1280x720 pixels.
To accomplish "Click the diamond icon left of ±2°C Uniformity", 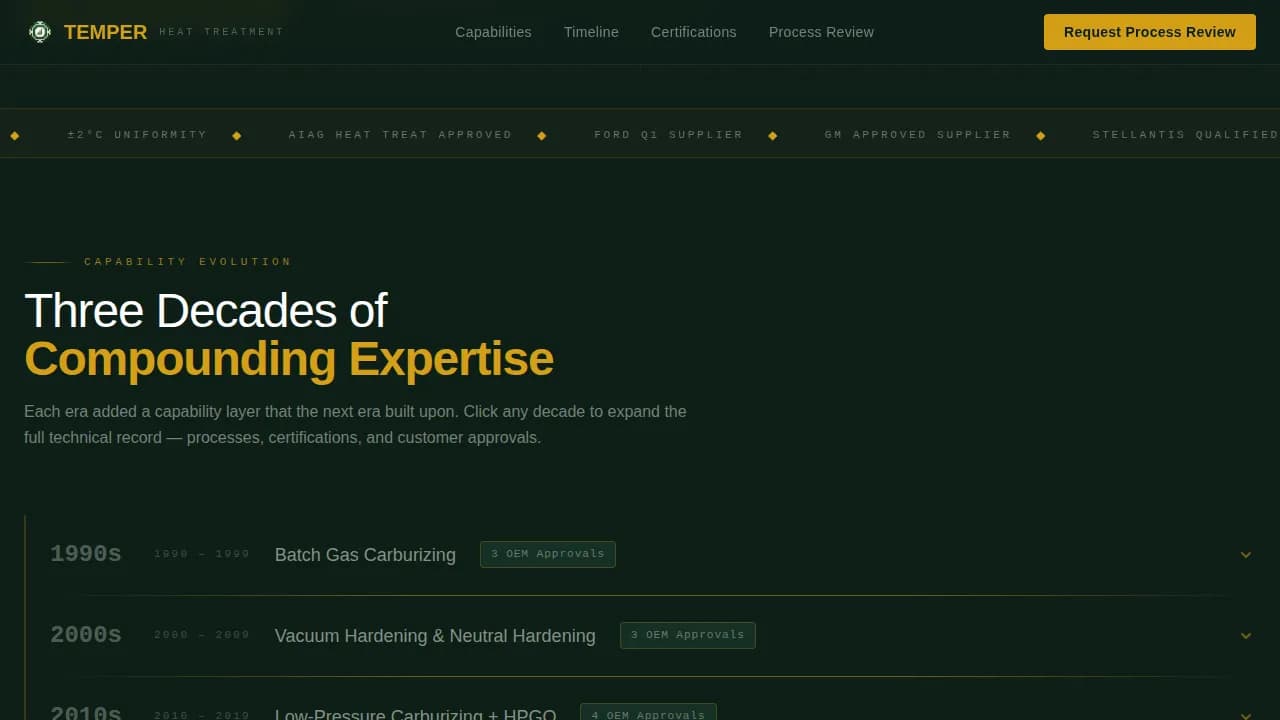I will click(x=15, y=134).
